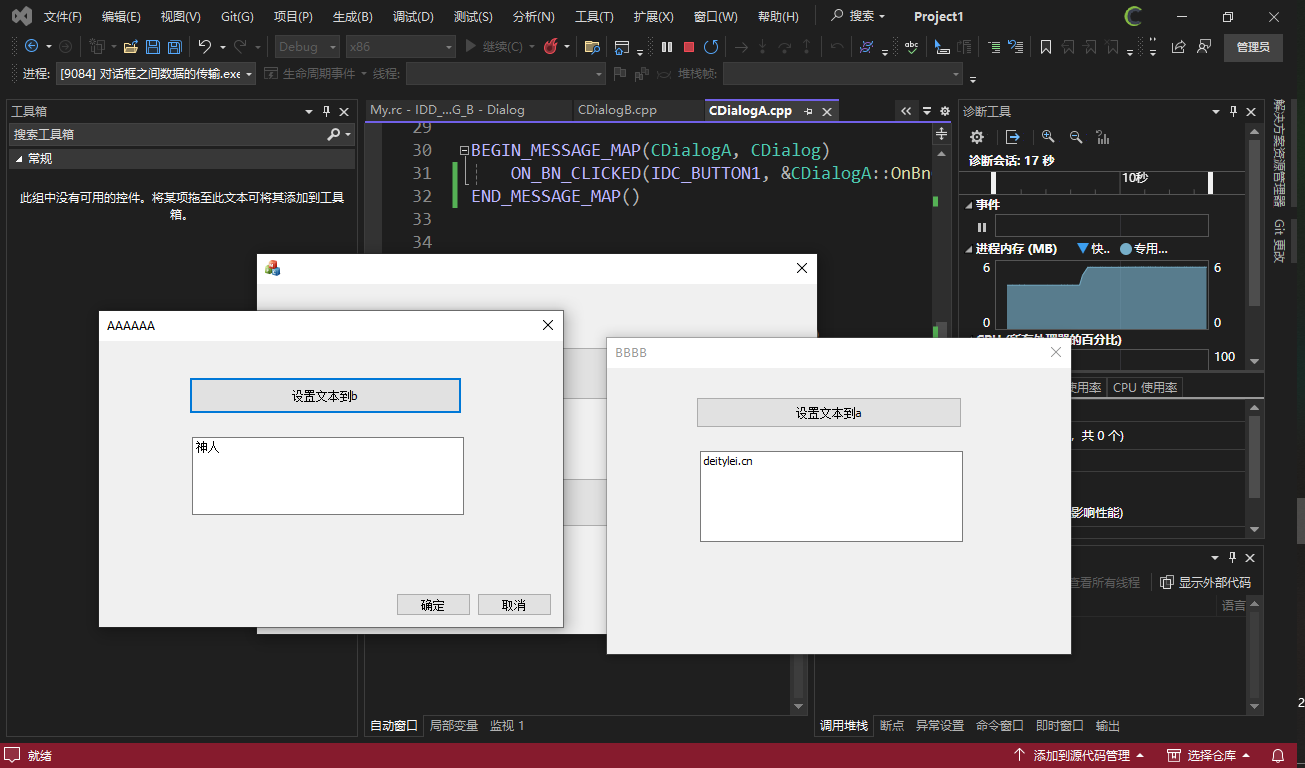Open the x86 platform dropdown

pos(401,46)
